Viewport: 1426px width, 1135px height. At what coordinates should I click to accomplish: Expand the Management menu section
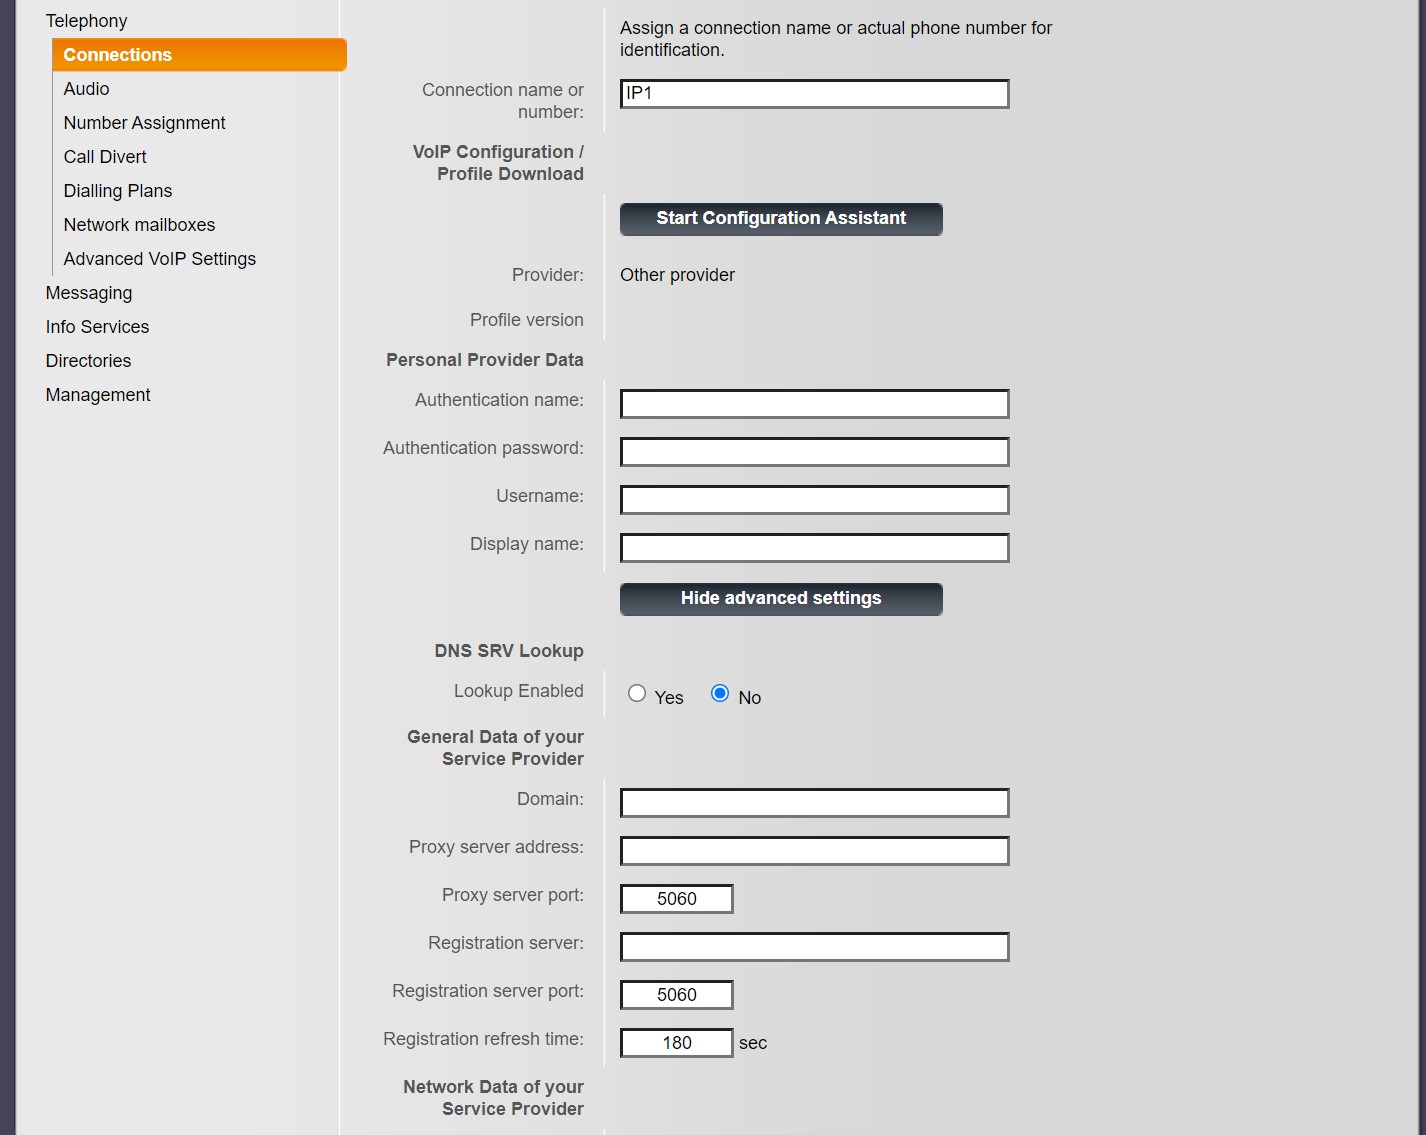pos(98,395)
